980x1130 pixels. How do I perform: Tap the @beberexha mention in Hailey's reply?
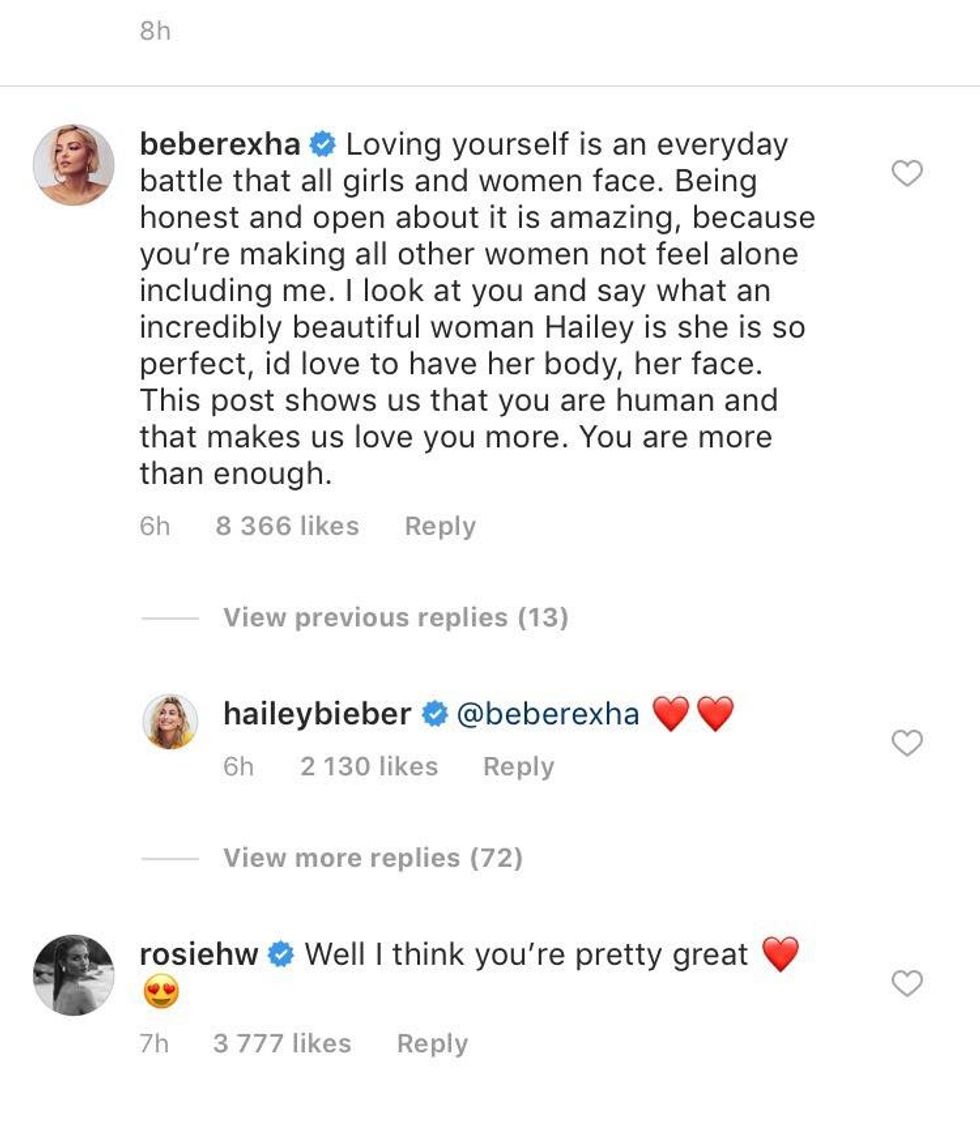click(547, 714)
